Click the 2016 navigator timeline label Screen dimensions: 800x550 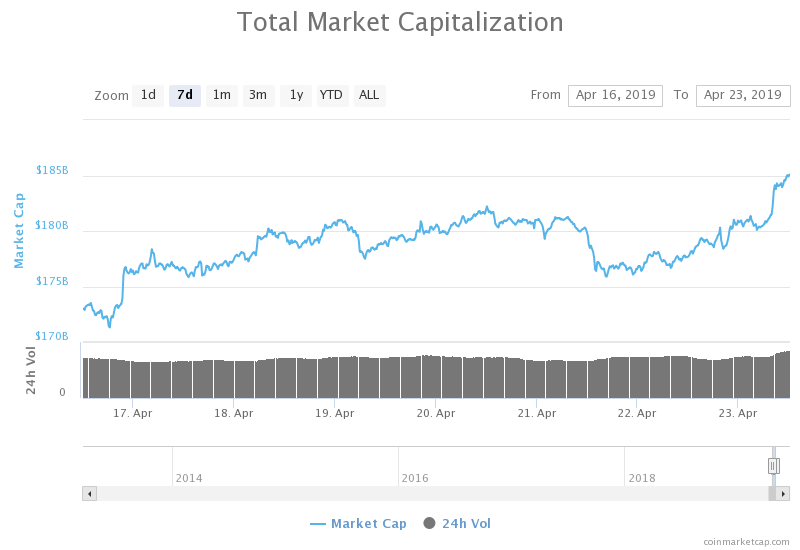(415, 478)
